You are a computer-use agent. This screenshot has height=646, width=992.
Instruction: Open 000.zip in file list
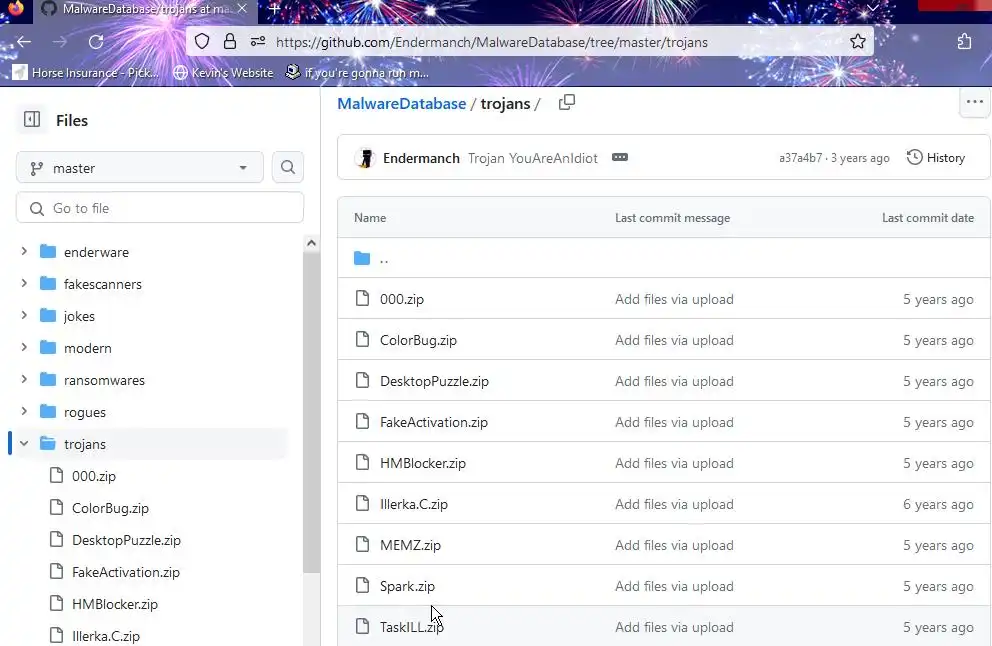(x=402, y=299)
